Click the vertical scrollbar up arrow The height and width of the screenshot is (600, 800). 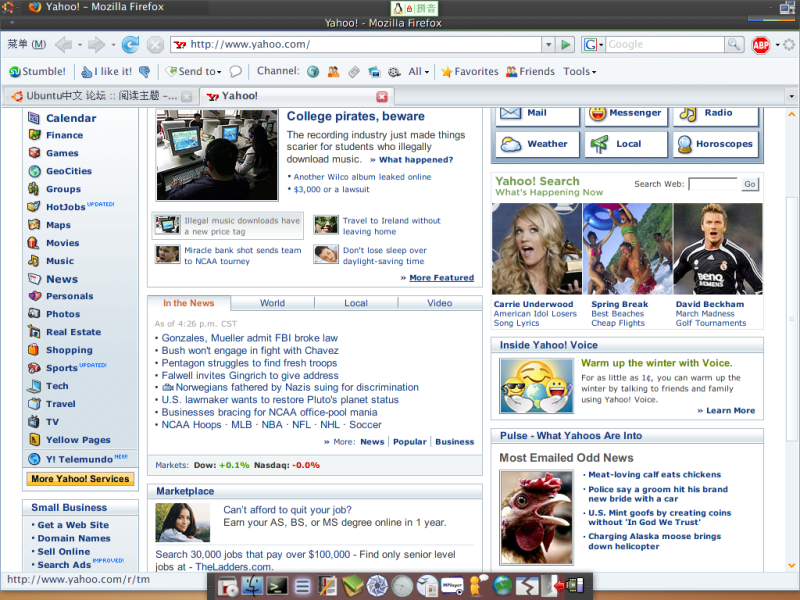pyautogui.click(x=791, y=114)
